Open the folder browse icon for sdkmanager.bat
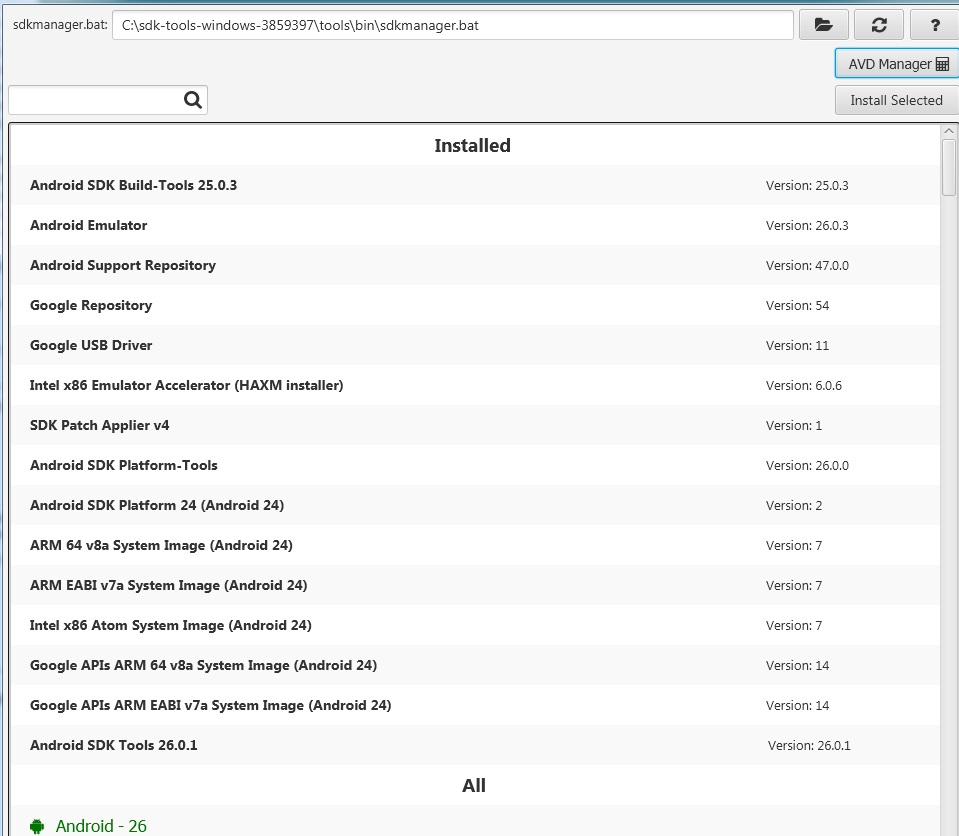Image resolution: width=959 pixels, height=836 pixels. (x=823, y=25)
